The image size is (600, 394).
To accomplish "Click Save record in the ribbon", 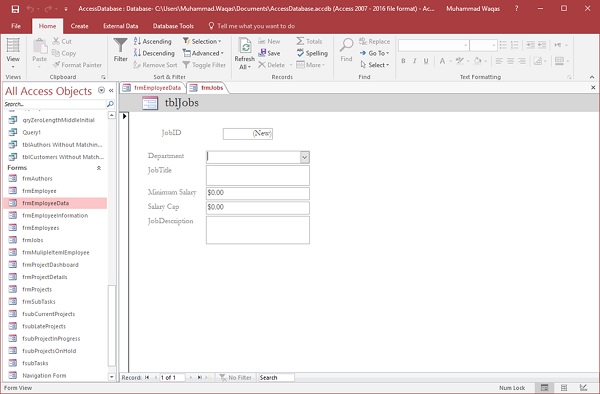I will [x=269, y=53].
